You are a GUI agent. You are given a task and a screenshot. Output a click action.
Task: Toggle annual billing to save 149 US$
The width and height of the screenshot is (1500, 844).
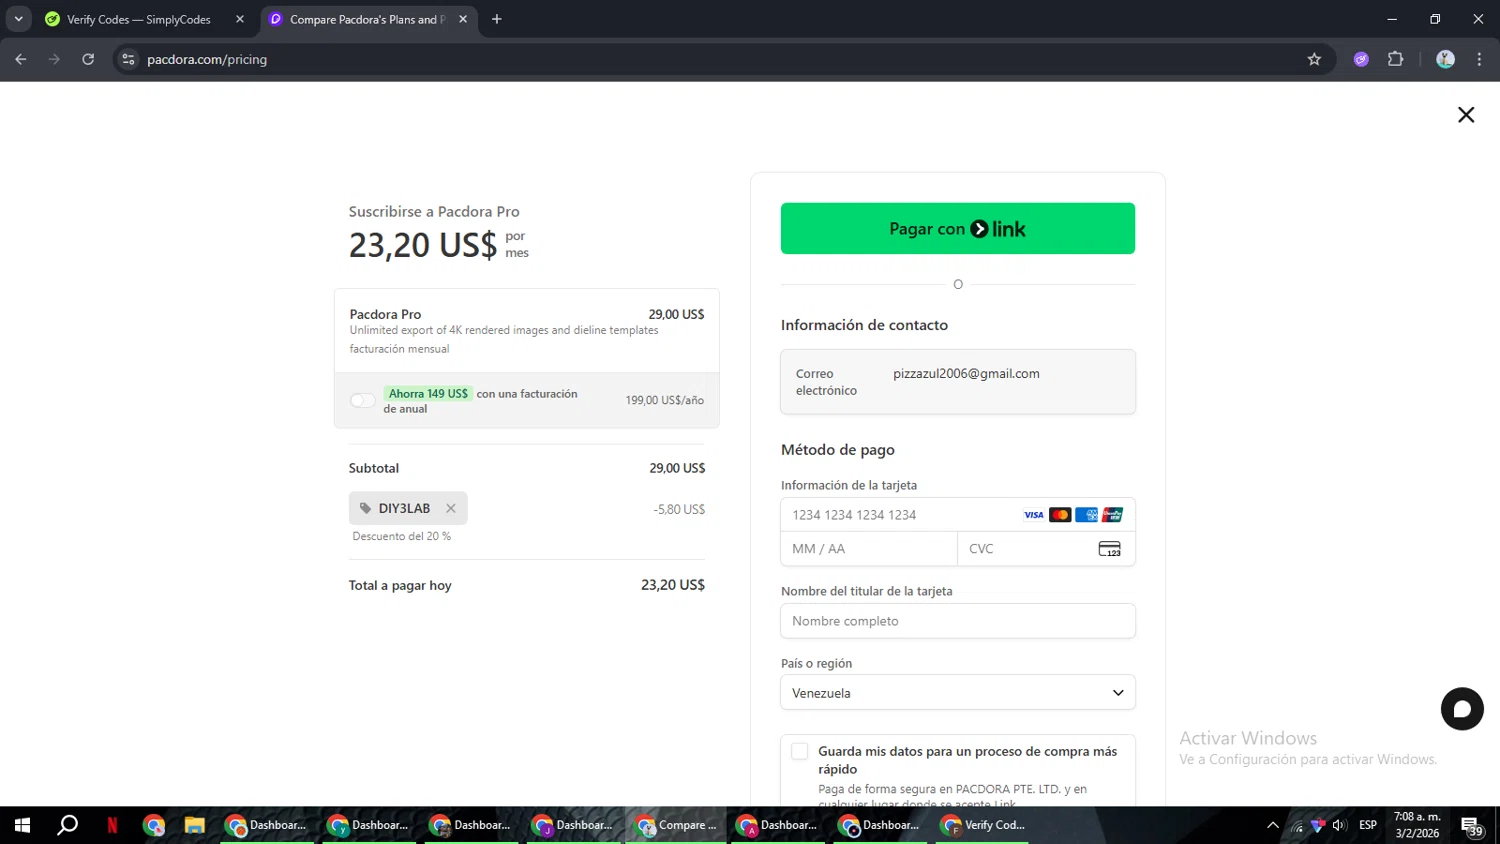[363, 401]
